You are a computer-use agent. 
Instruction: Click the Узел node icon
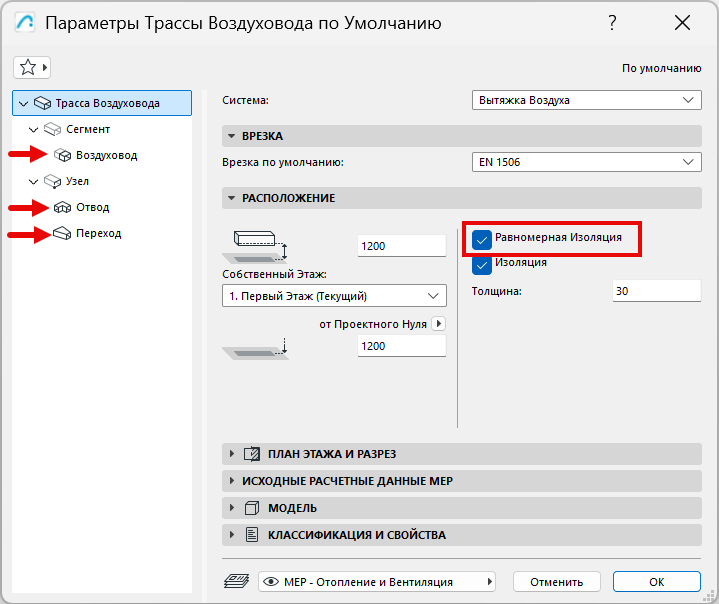point(52,182)
